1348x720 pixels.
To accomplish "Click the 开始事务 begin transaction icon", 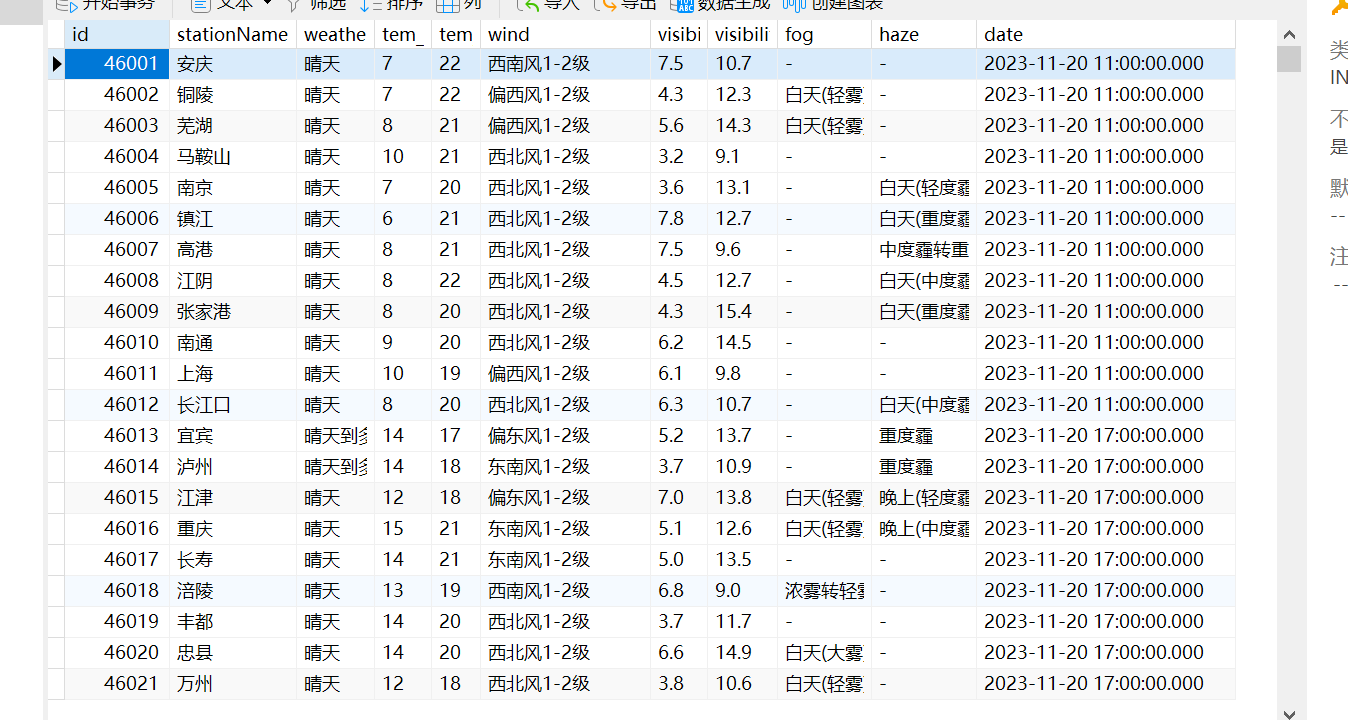I will [x=62, y=4].
